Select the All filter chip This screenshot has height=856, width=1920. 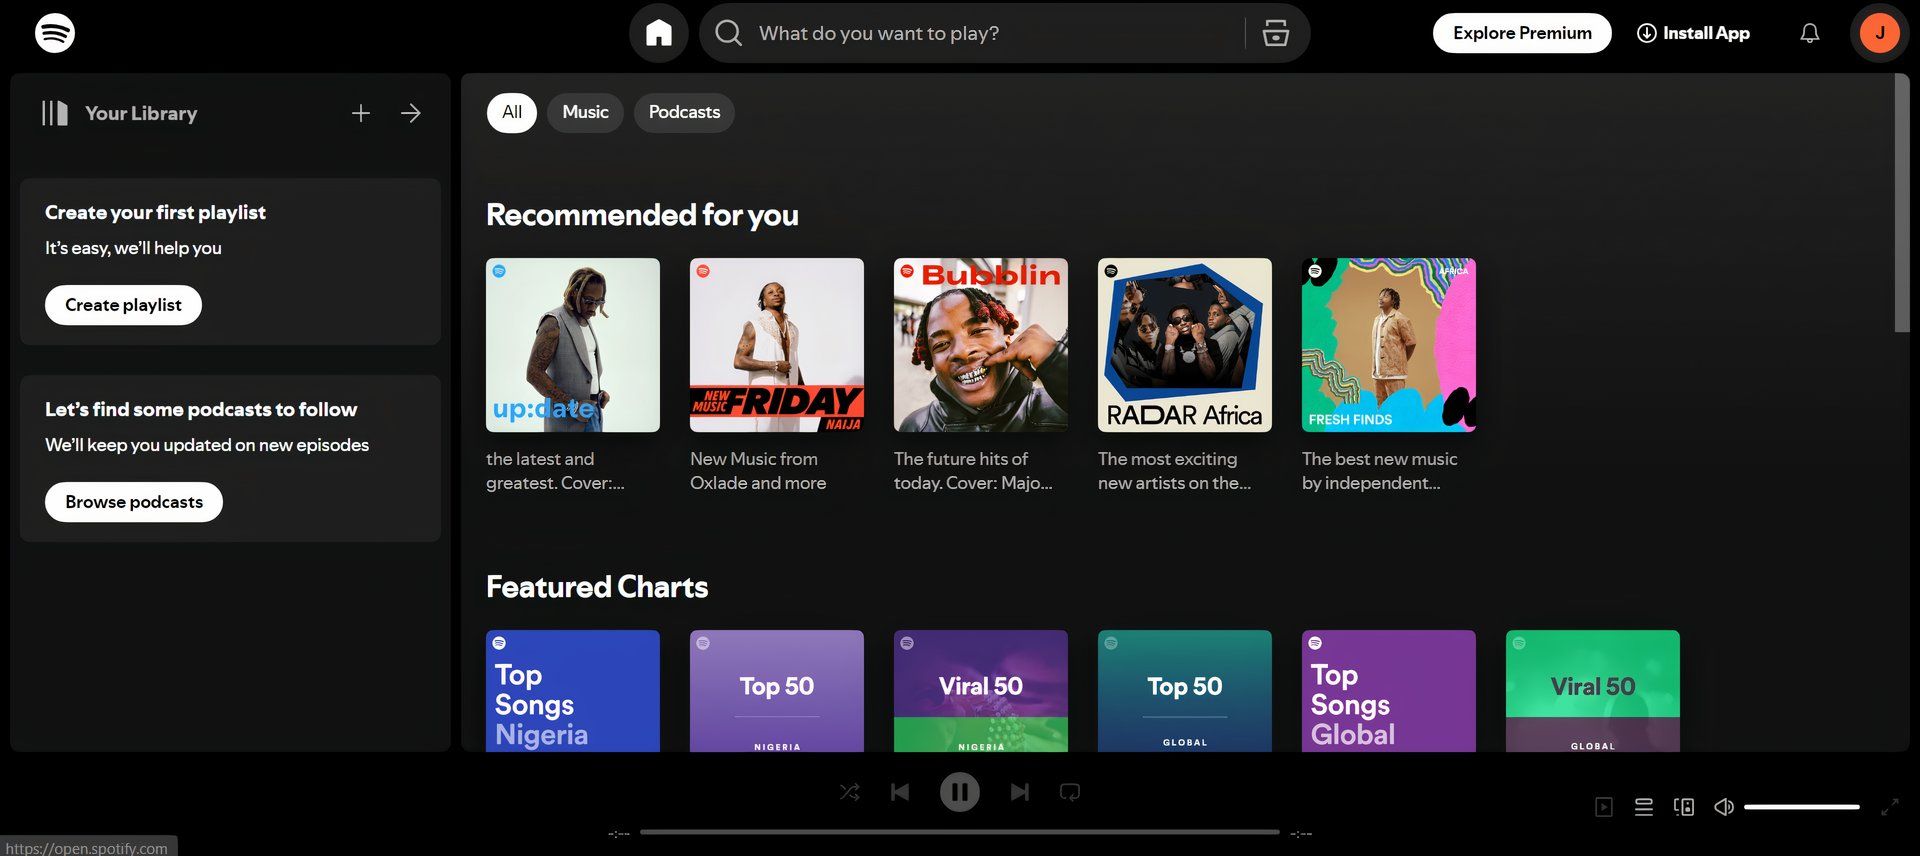pyautogui.click(x=512, y=112)
